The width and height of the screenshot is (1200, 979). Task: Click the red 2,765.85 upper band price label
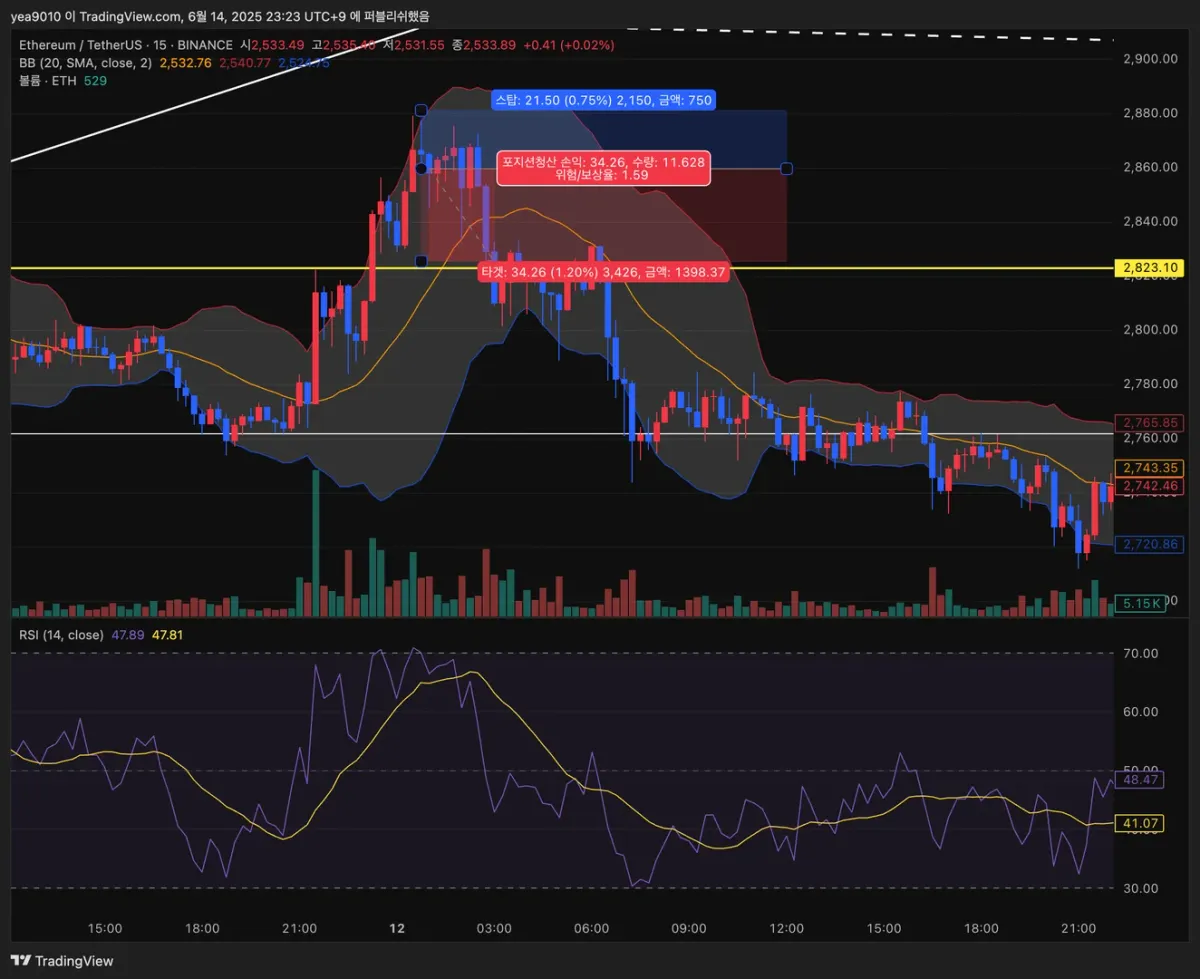pos(1149,422)
